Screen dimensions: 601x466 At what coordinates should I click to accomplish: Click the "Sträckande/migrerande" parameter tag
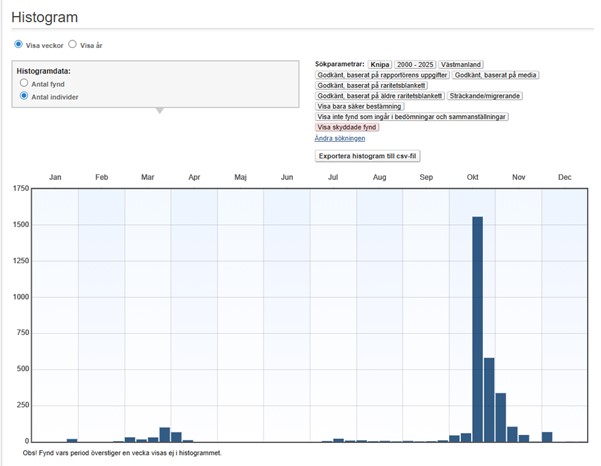484,95
